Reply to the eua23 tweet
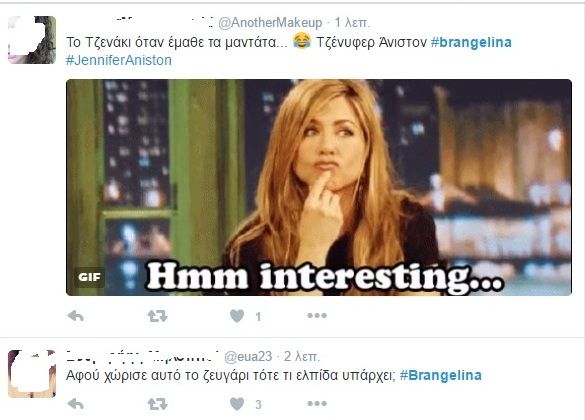 click(x=76, y=404)
